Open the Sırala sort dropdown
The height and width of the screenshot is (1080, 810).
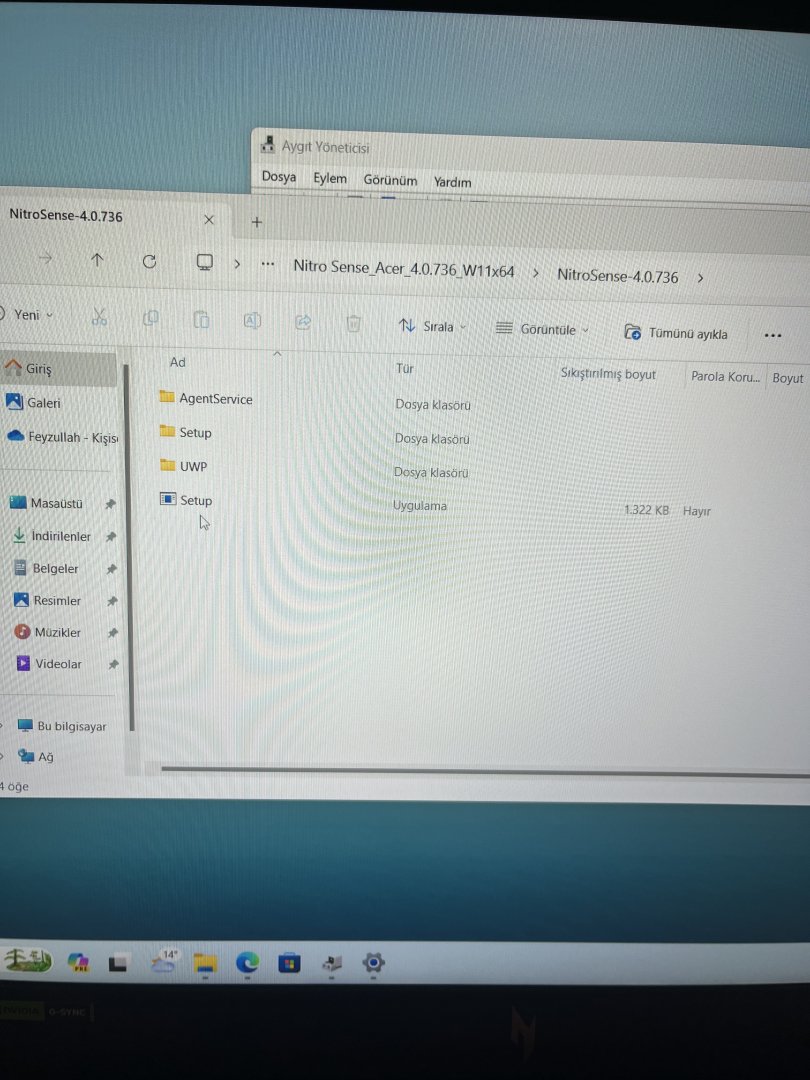click(x=433, y=326)
